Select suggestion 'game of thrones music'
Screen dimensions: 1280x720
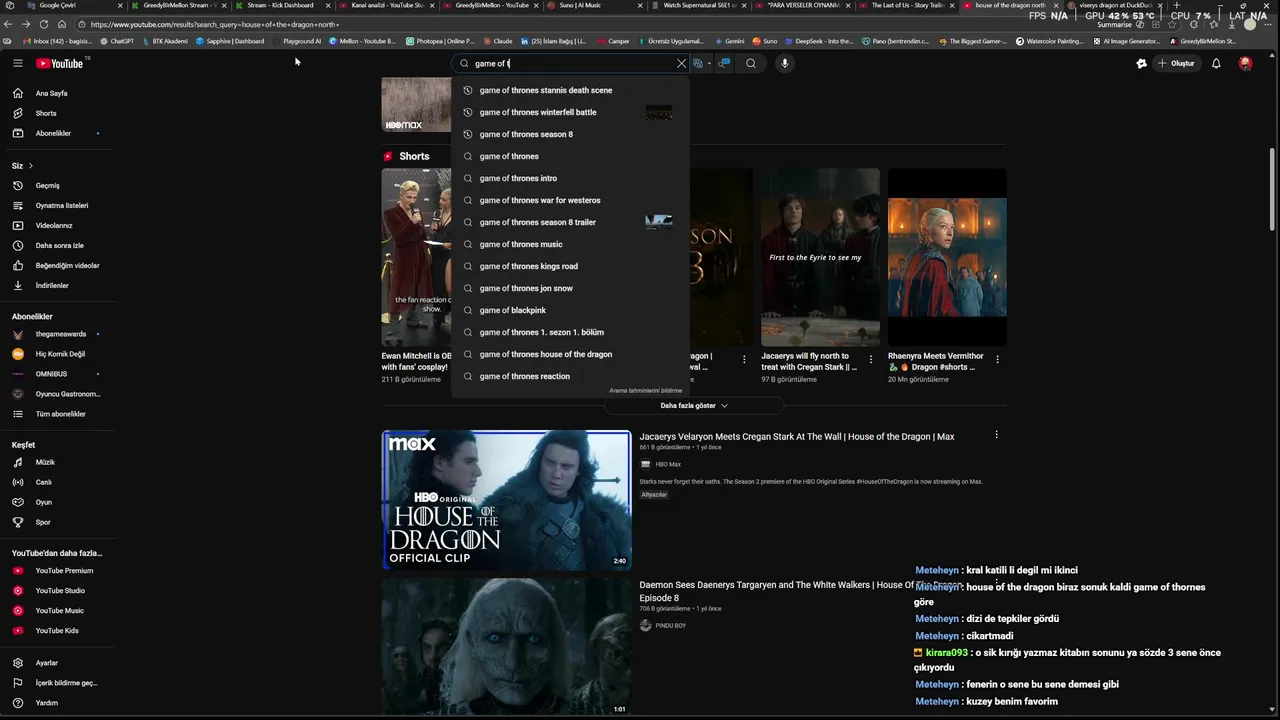click(570, 244)
